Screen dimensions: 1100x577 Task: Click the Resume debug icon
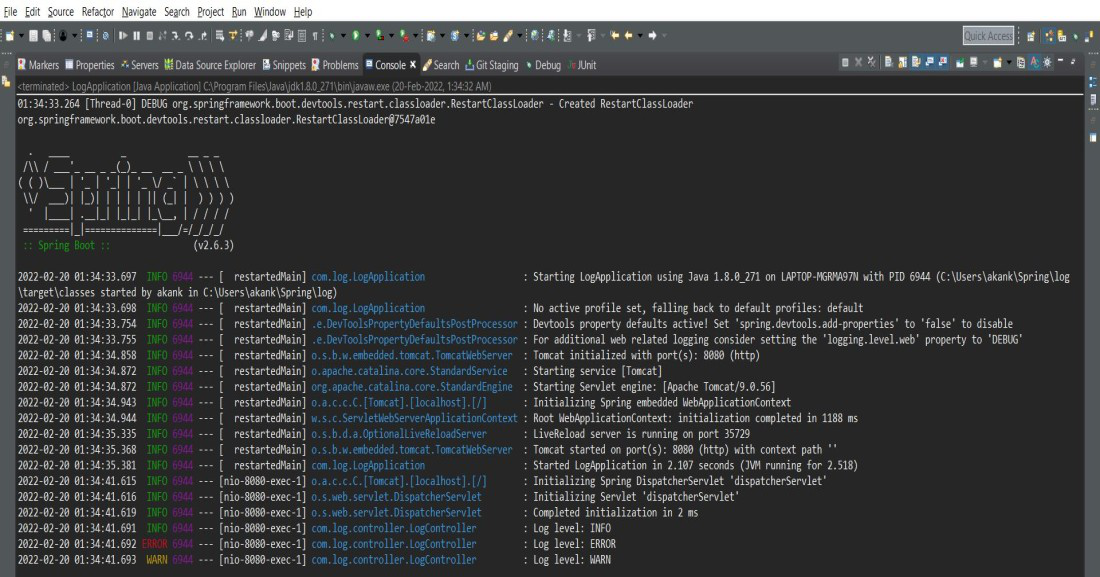click(x=124, y=35)
